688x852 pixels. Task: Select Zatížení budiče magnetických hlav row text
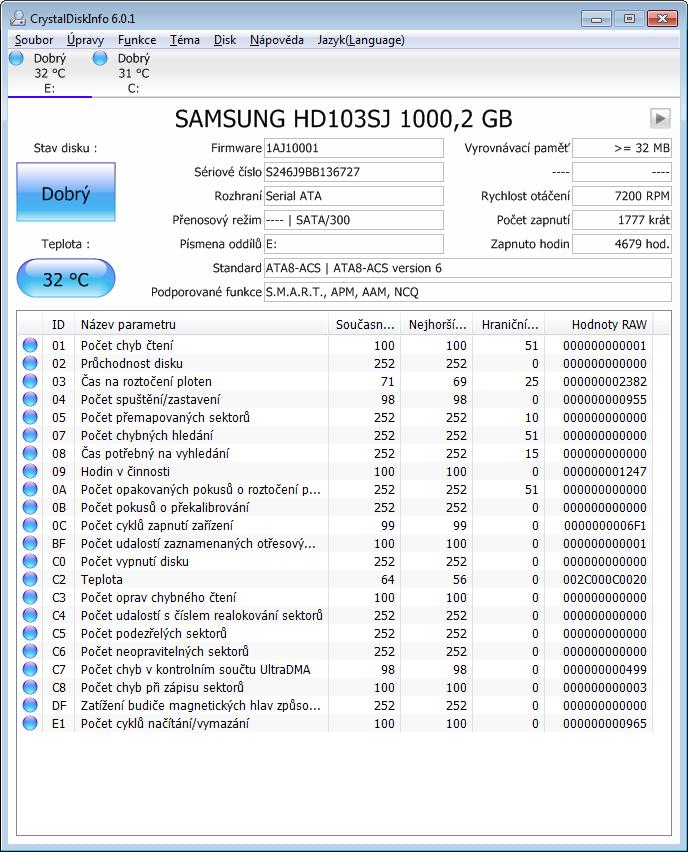click(x=201, y=705)
